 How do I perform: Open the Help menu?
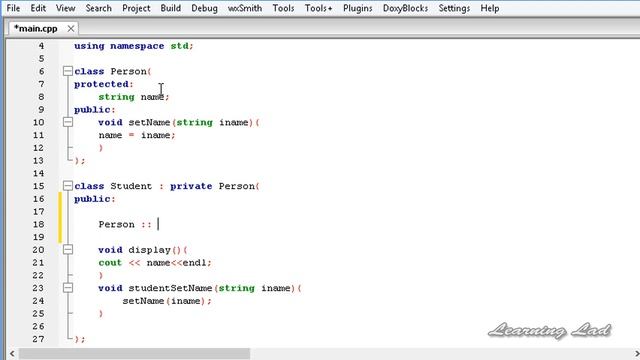click(489, 8)
